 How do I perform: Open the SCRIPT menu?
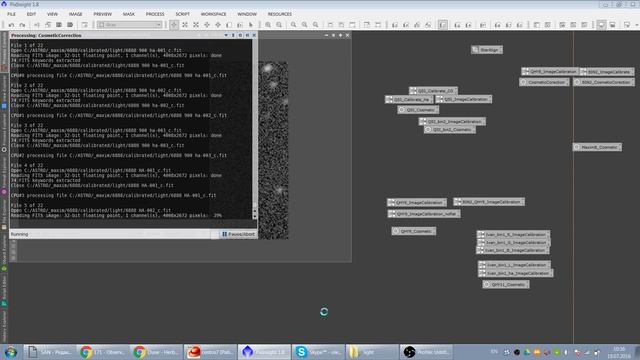182,14
